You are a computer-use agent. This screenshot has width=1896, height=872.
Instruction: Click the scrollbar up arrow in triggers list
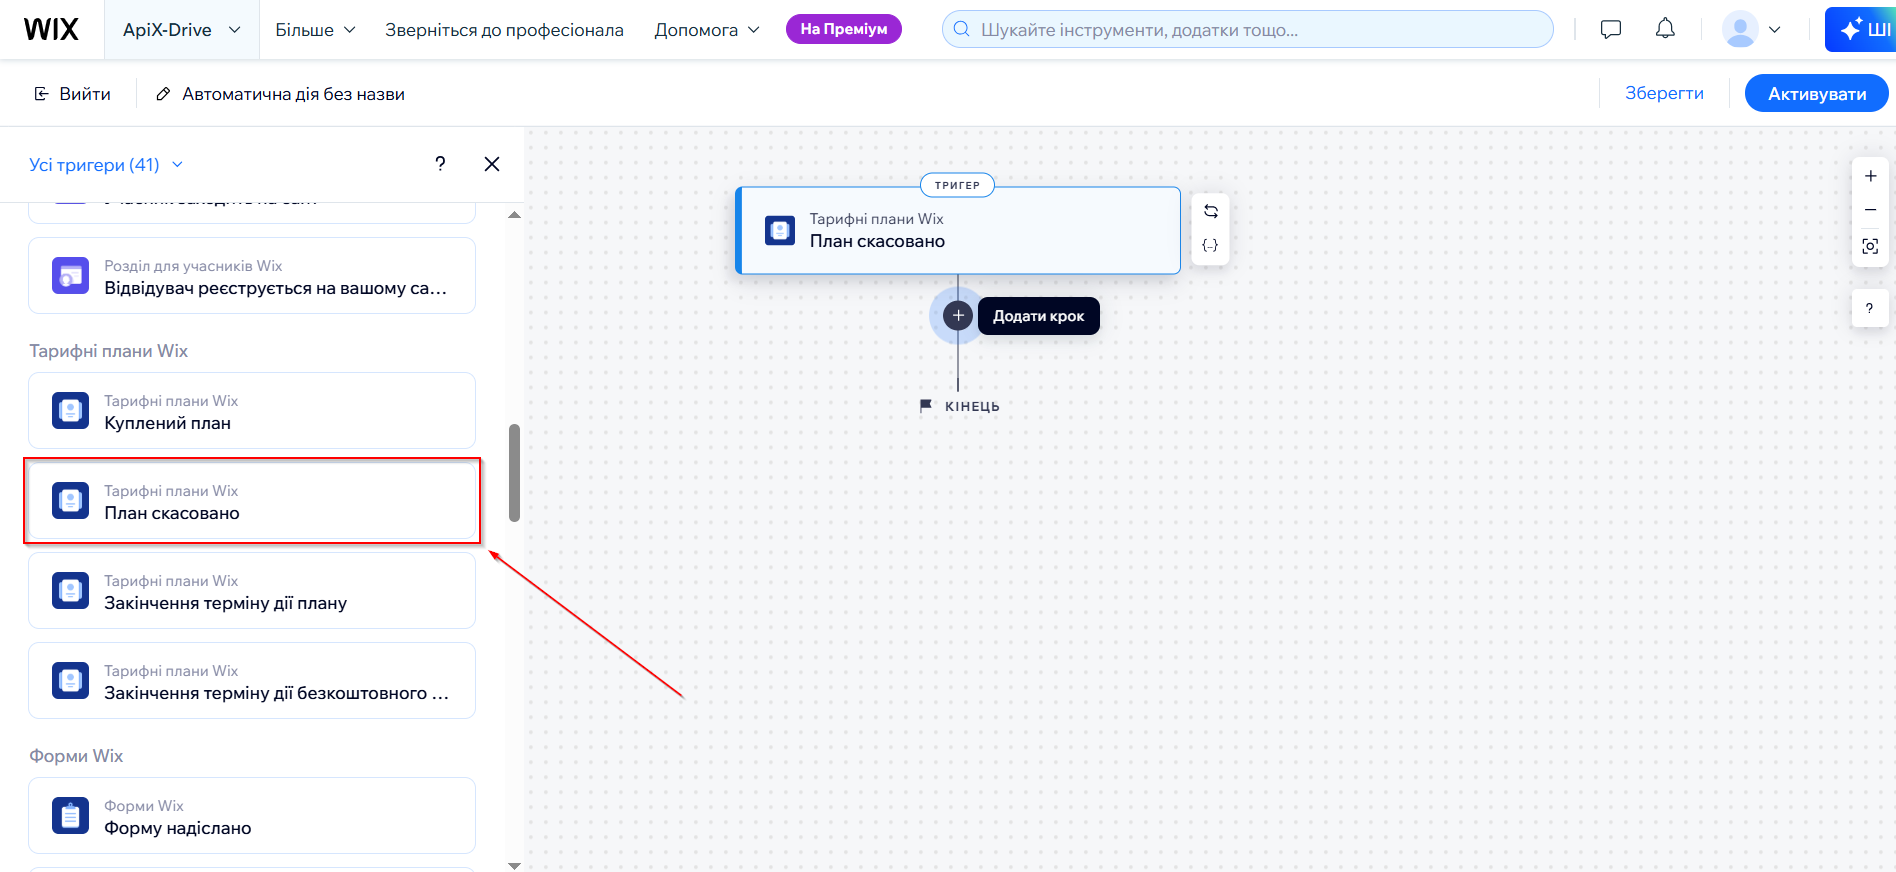514,215
